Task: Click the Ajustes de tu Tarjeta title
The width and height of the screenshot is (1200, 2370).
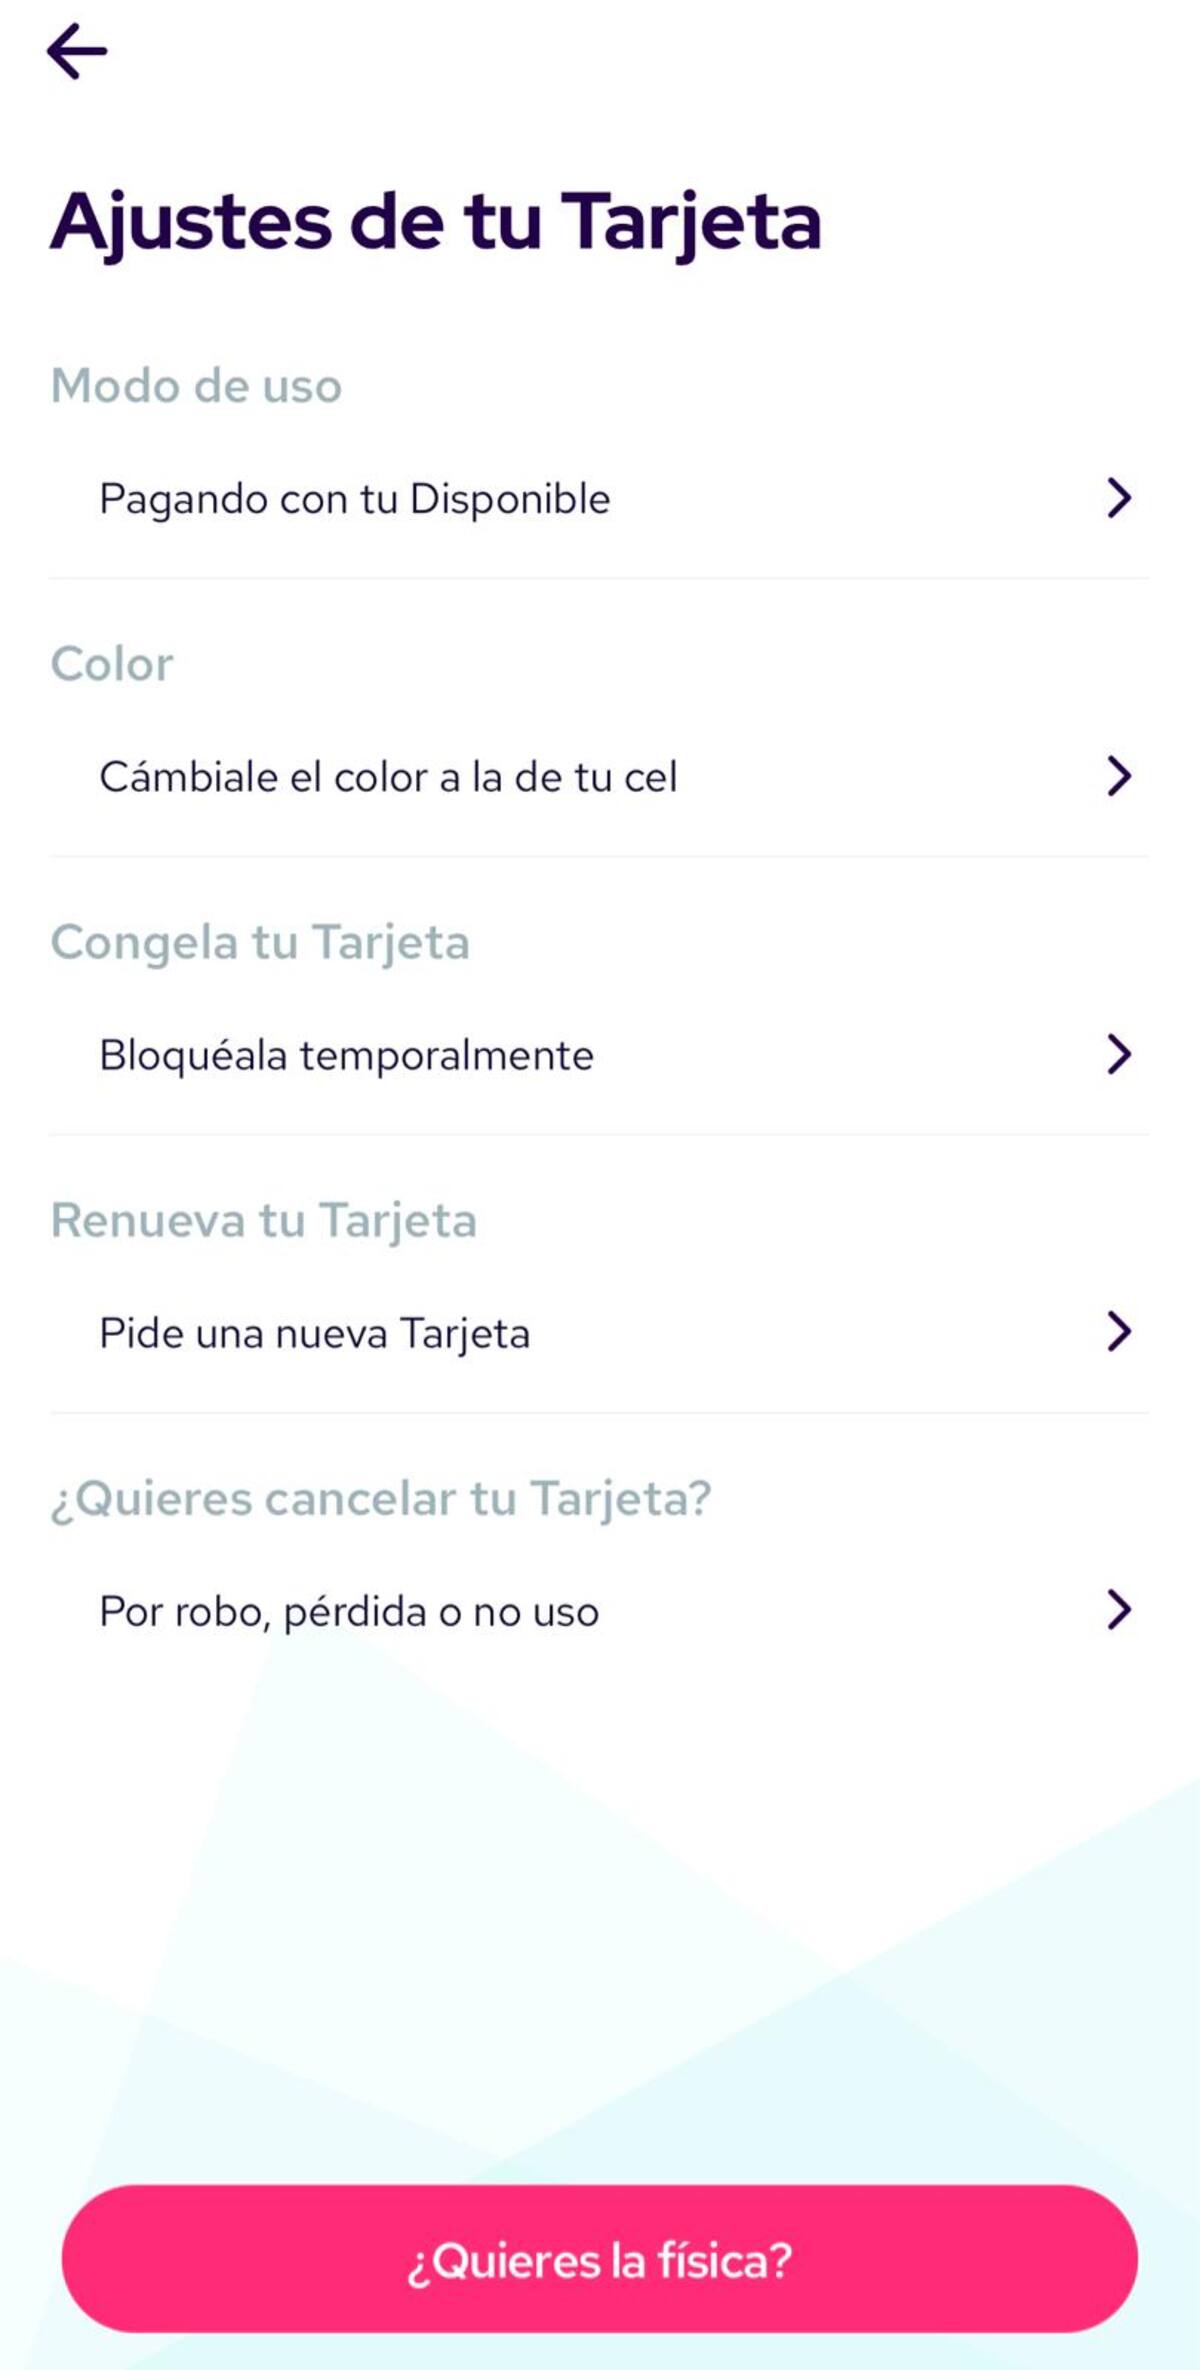Action: click(436, 222)
